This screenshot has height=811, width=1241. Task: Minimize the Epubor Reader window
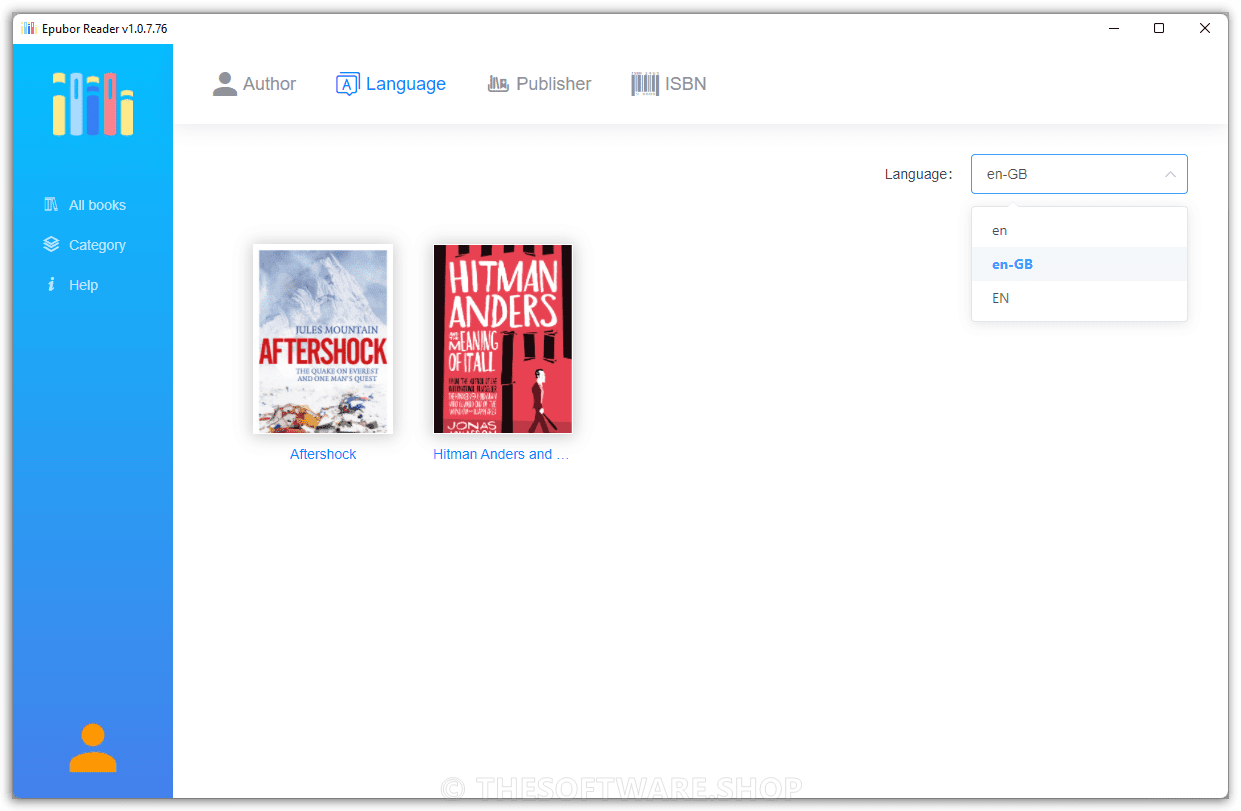pos(1113,29)
